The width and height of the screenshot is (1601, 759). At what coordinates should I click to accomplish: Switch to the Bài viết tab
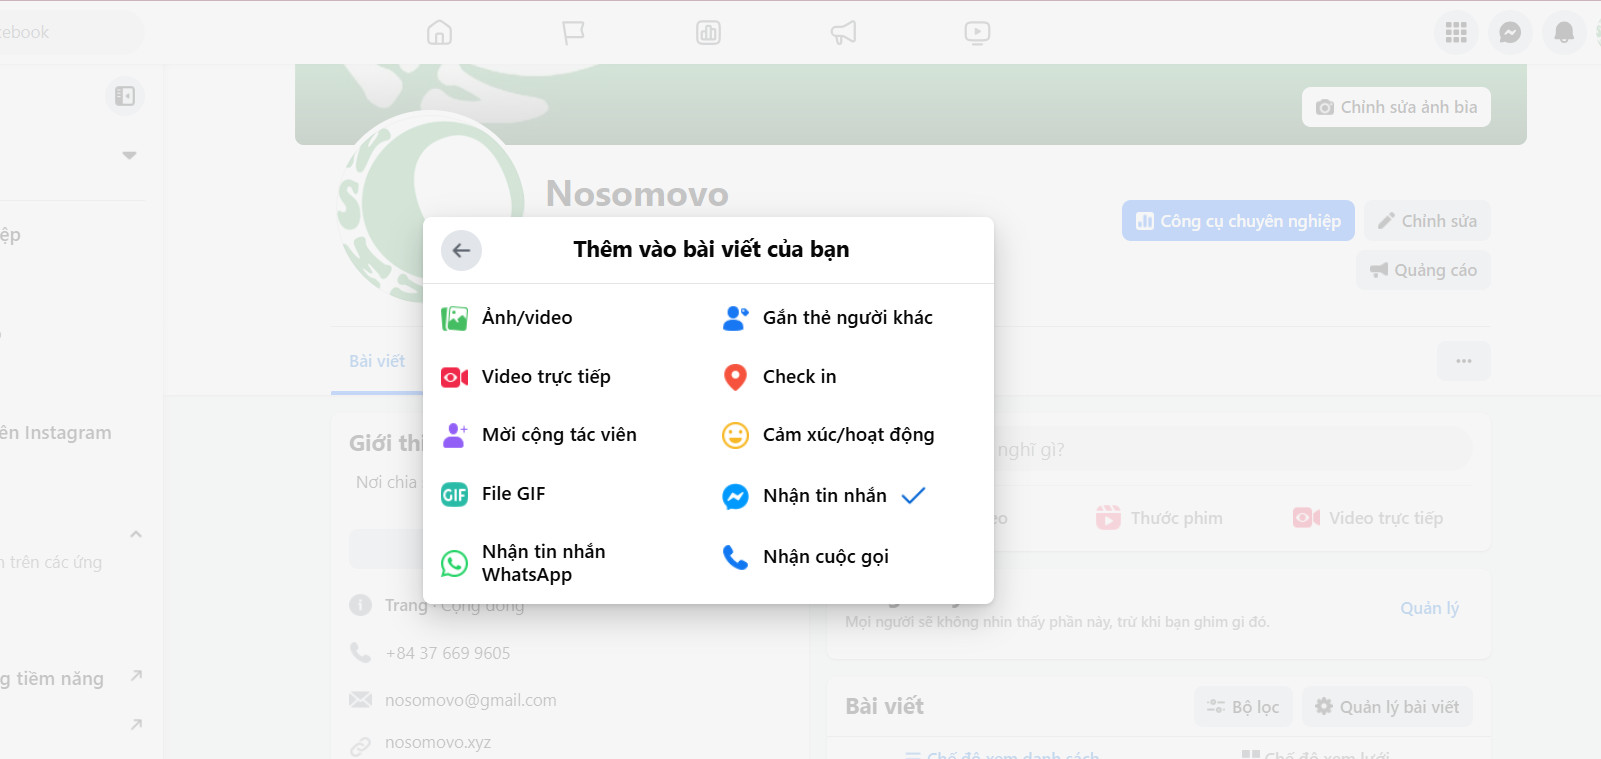pos(377,361)
